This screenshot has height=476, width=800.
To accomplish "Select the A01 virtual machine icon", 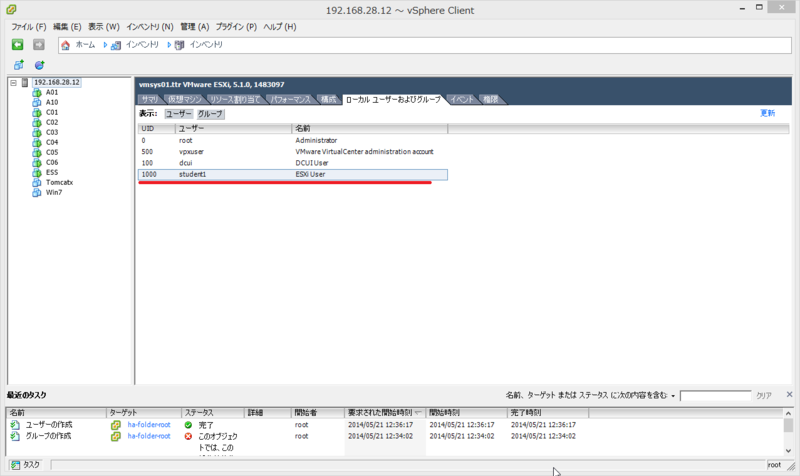I will (37, 92).
